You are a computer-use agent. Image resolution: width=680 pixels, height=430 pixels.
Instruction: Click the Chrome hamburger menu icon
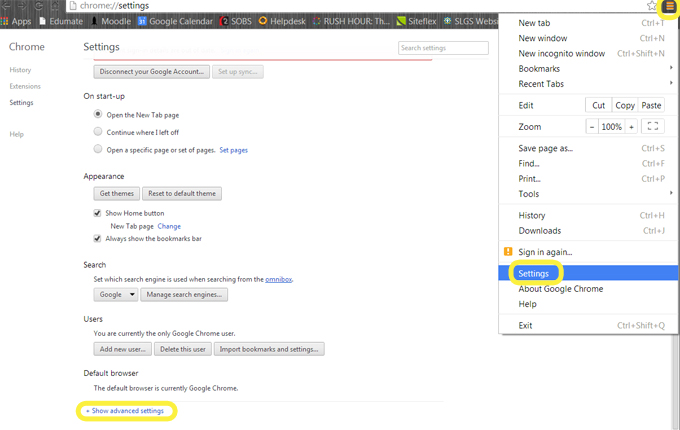[669, 6]
